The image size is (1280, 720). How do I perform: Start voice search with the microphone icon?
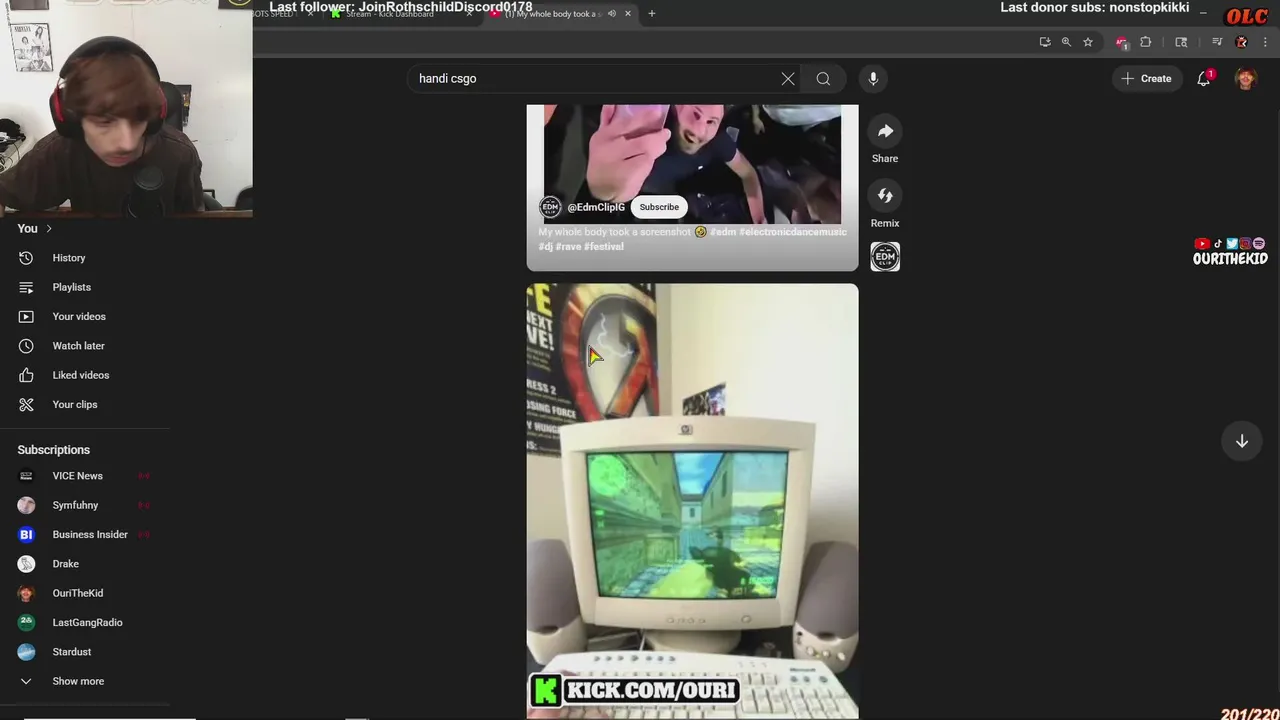(873, 78)
